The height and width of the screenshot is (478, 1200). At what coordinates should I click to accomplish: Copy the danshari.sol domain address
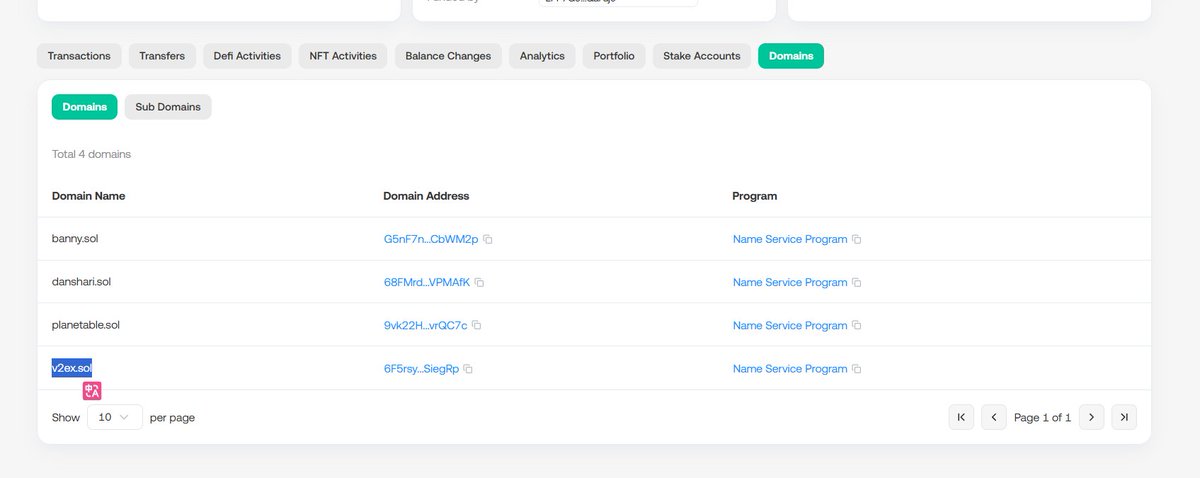coord(479,283)
